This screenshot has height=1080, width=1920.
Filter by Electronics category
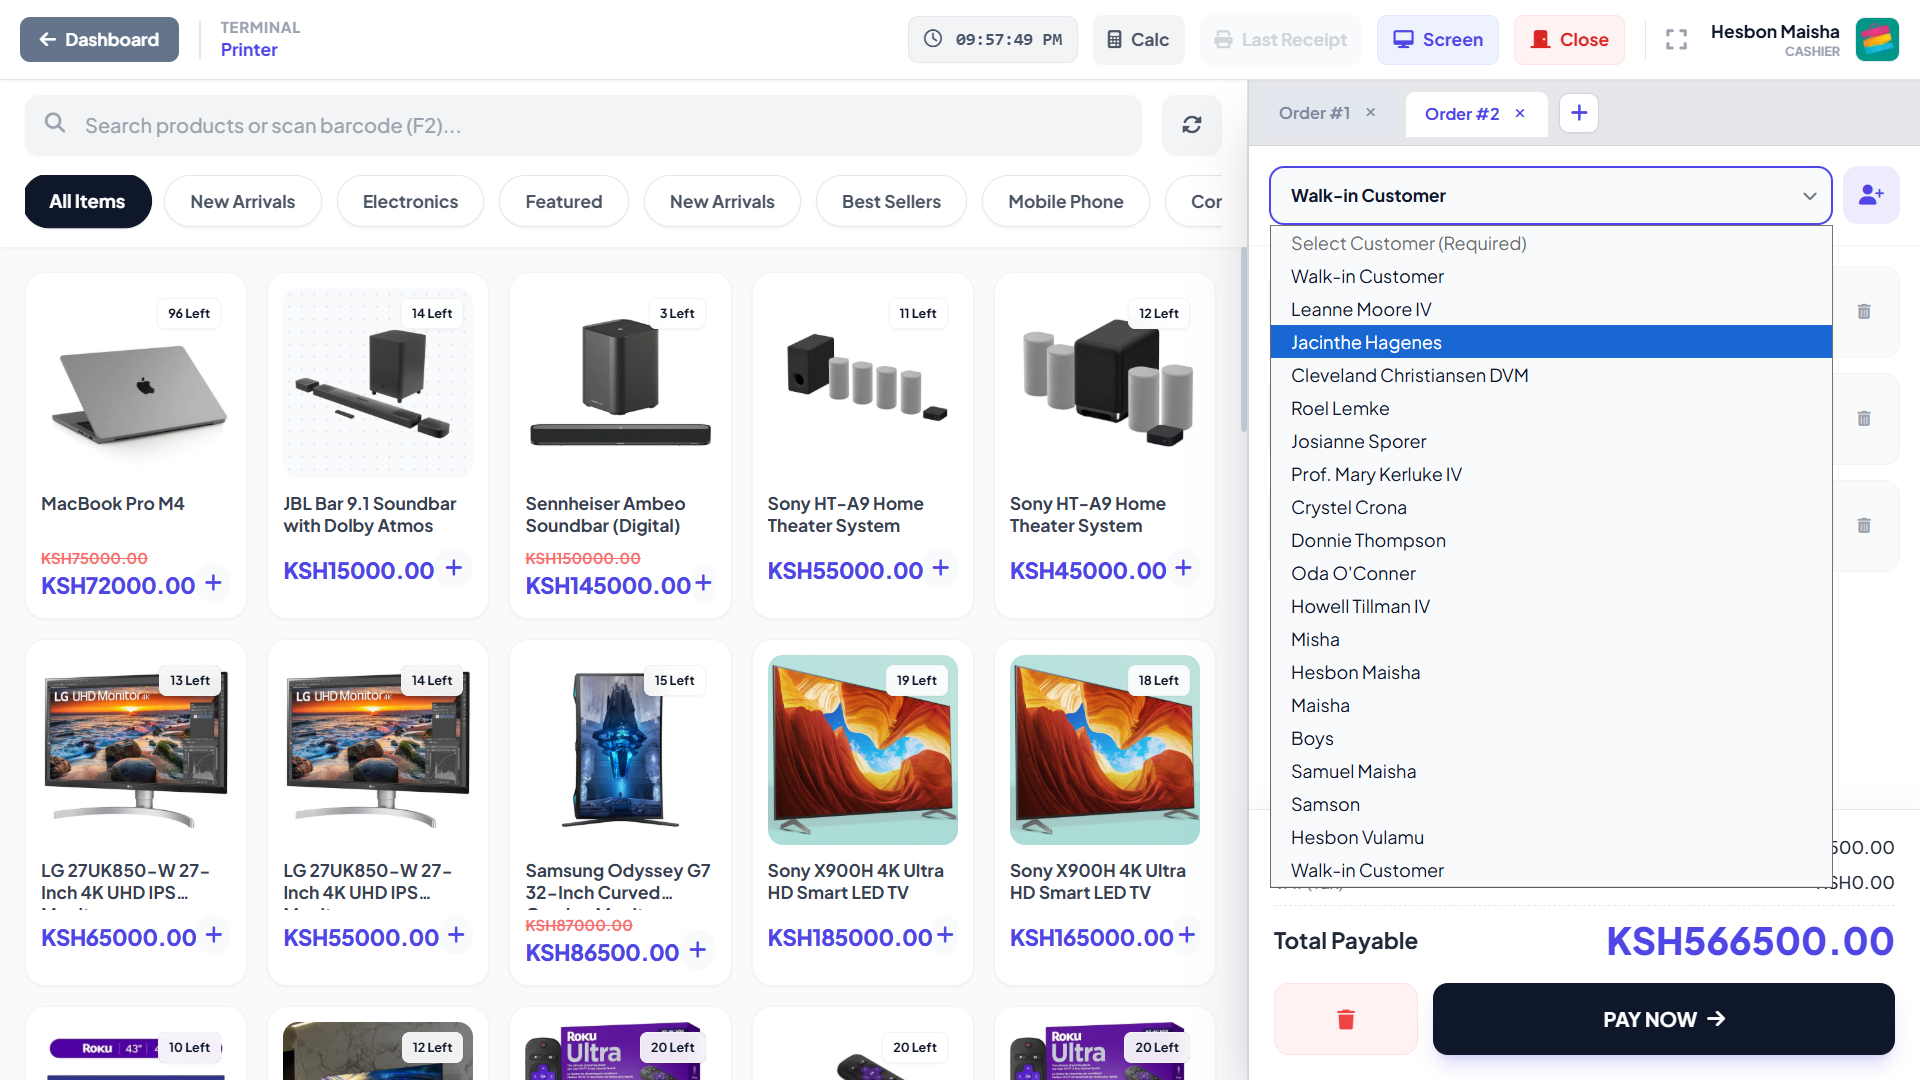pos(410,201)
